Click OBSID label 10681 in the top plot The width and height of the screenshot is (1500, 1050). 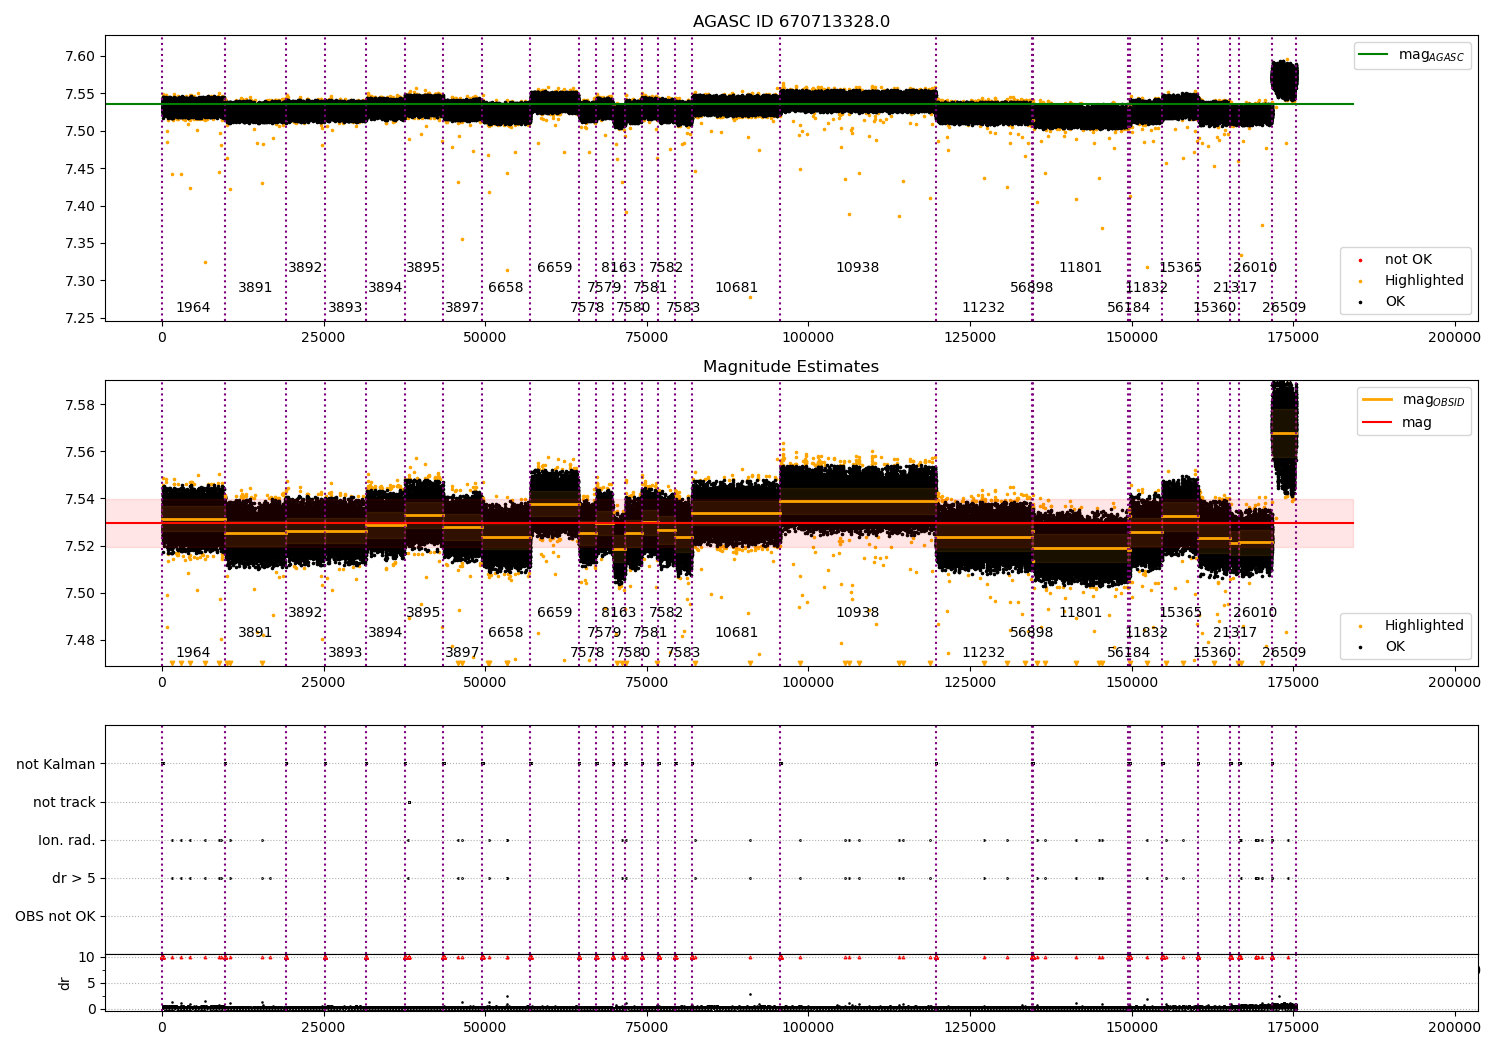(x=736, y=288)
